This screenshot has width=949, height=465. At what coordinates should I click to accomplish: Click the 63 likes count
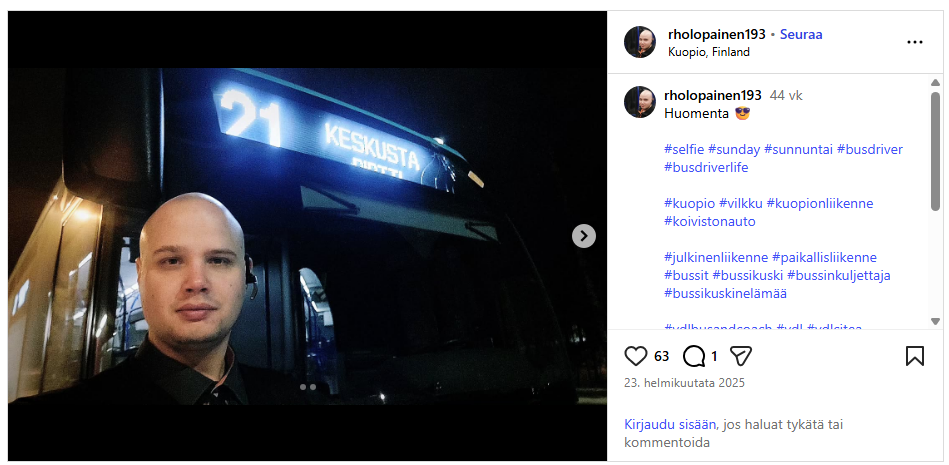point(662,356)
